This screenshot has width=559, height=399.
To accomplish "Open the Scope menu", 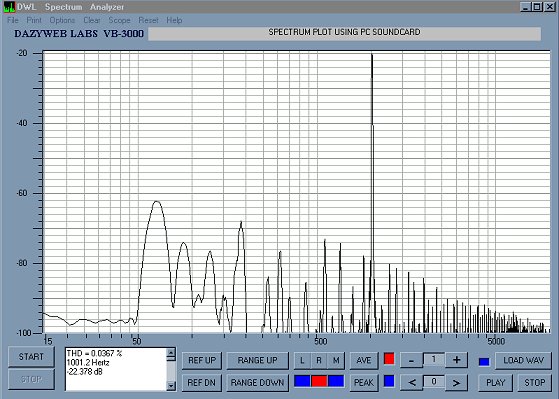I will (119, 20).
